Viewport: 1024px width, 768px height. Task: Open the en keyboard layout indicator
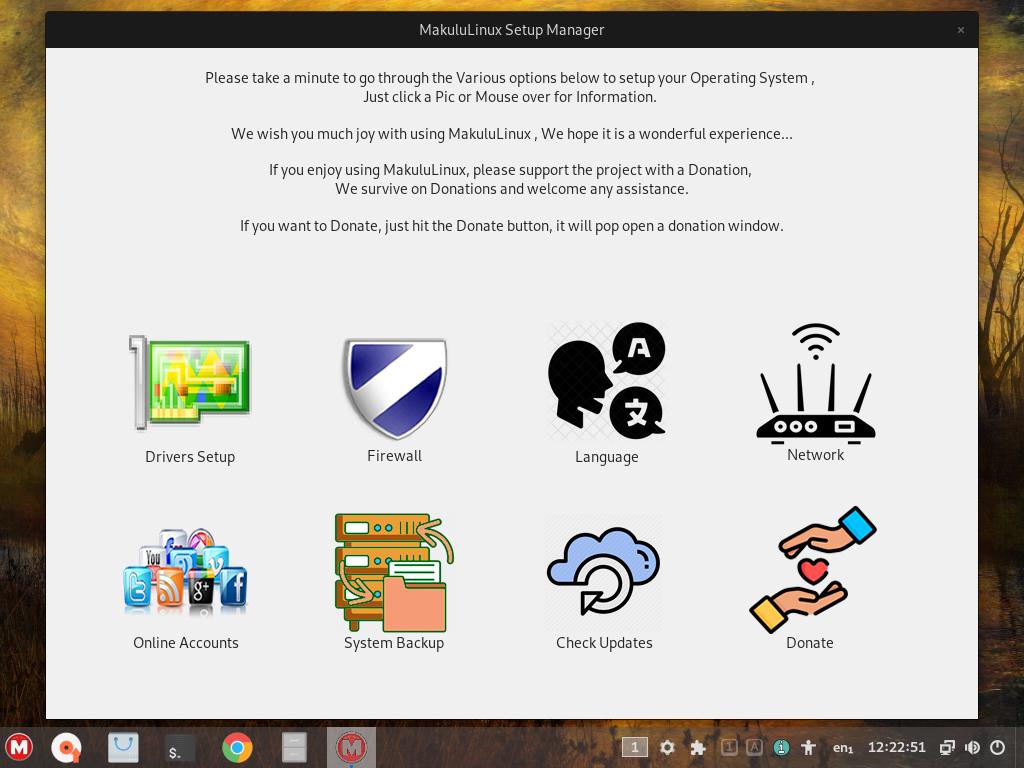843,748
